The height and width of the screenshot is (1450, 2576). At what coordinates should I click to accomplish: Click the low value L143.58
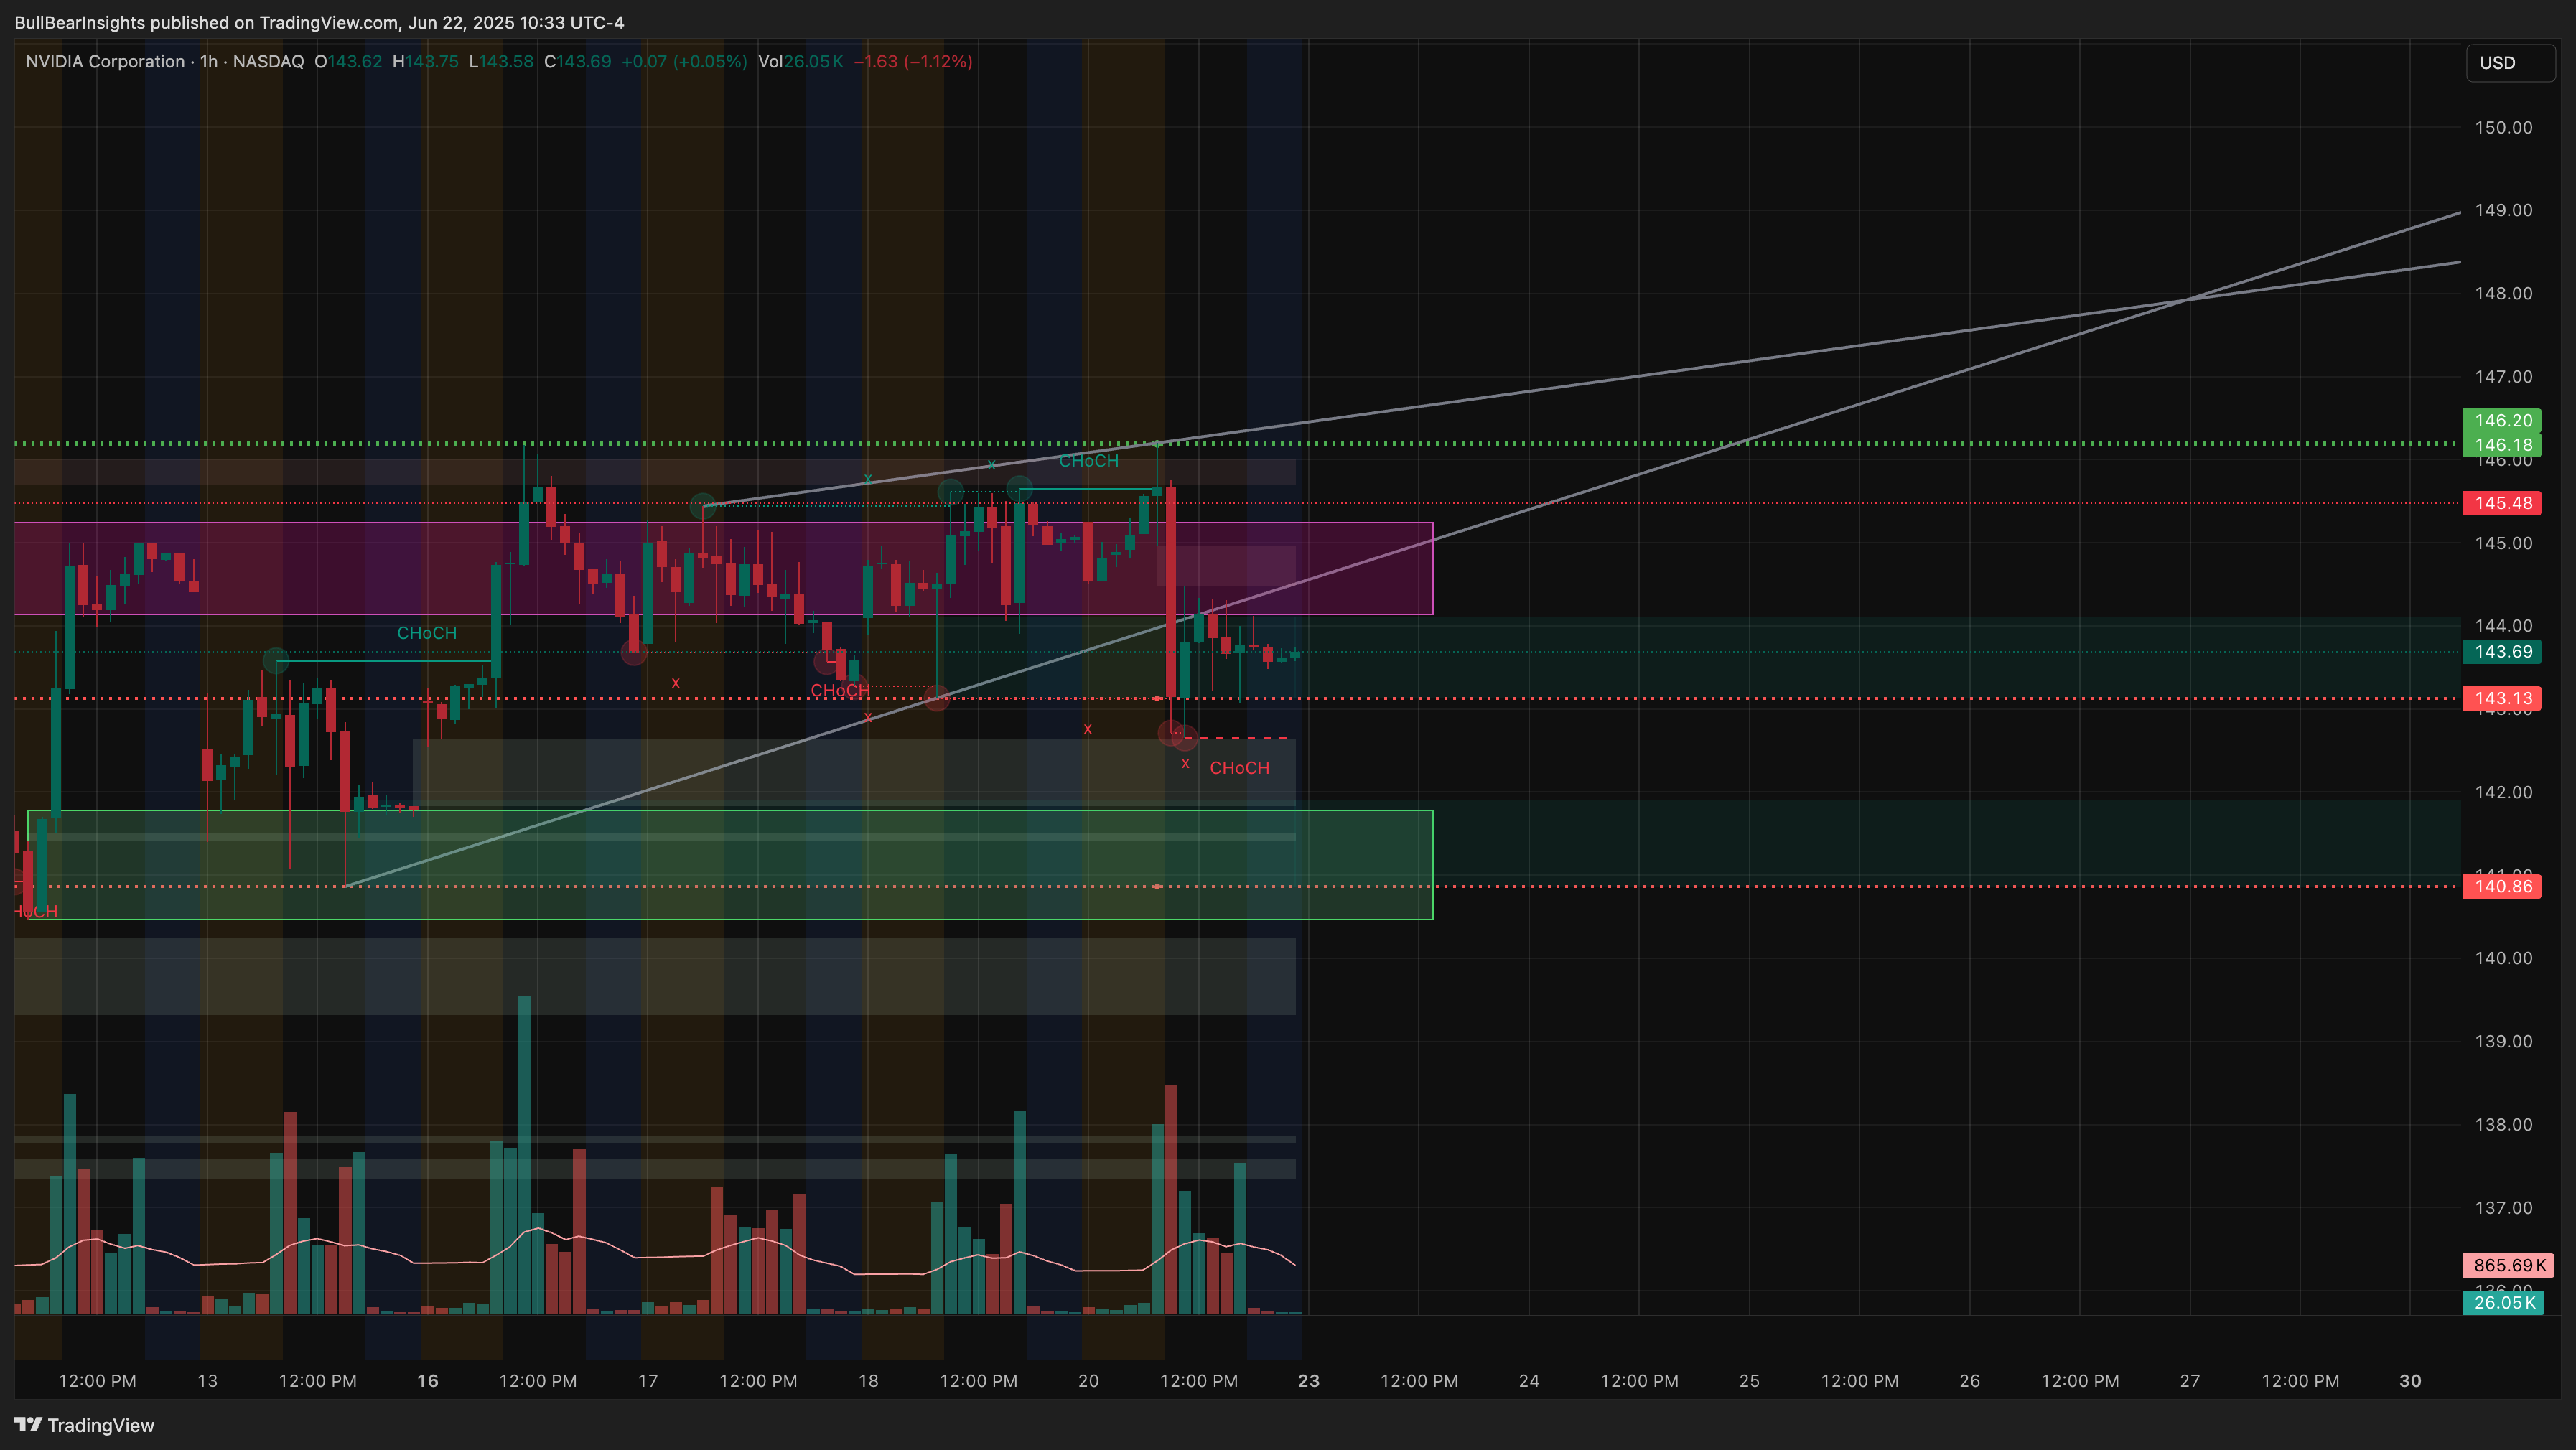click(x=501, y=61)
